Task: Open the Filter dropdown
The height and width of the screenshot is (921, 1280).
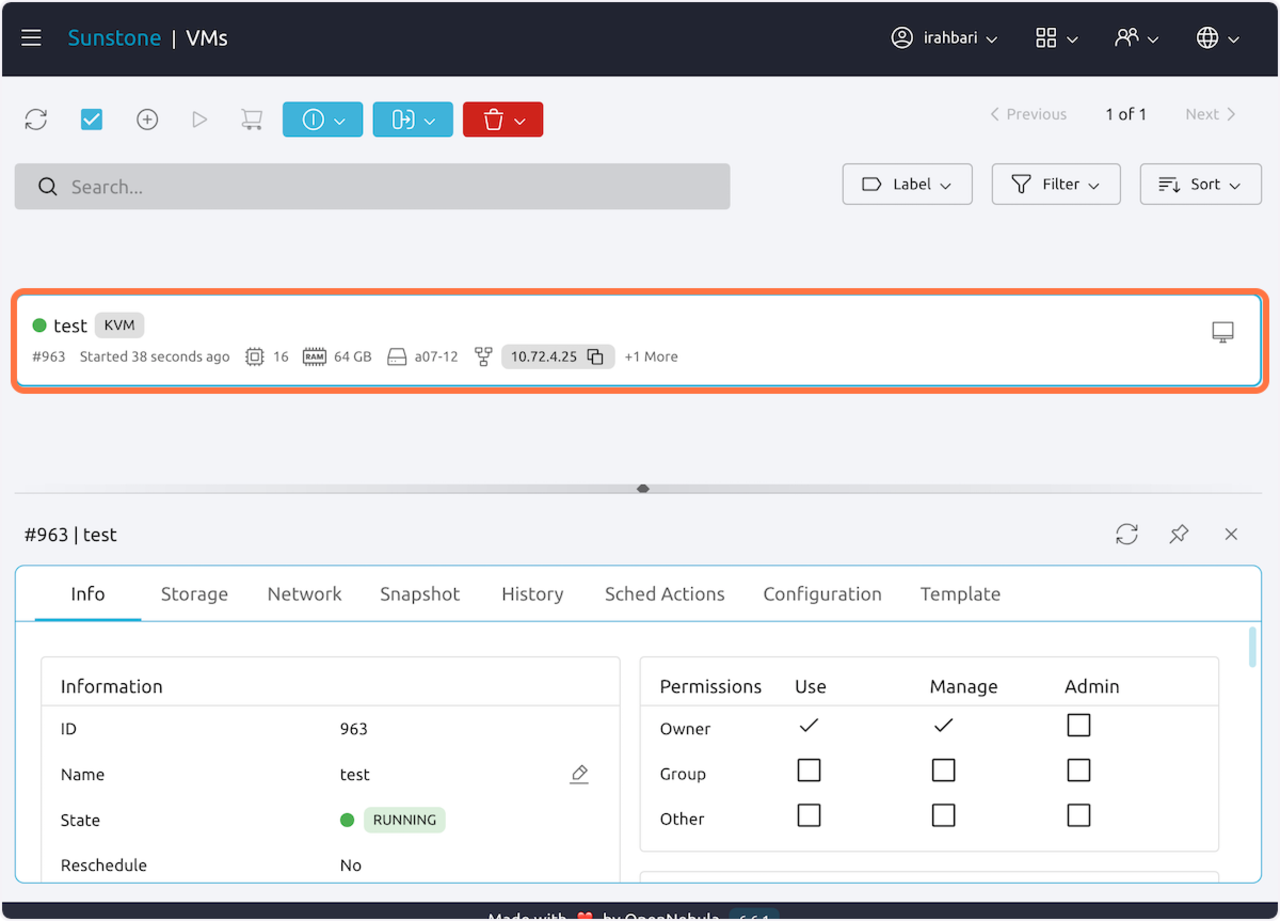Action: [1056, 184]
